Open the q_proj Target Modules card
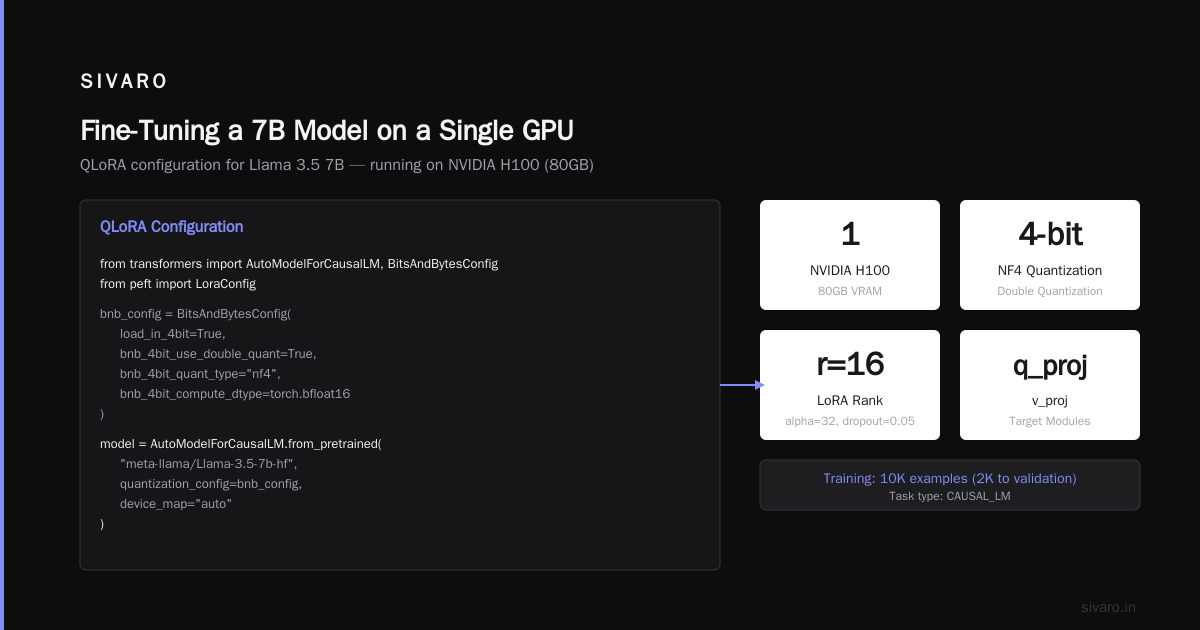The image size is (1200, 630). tap(1050, 385)
